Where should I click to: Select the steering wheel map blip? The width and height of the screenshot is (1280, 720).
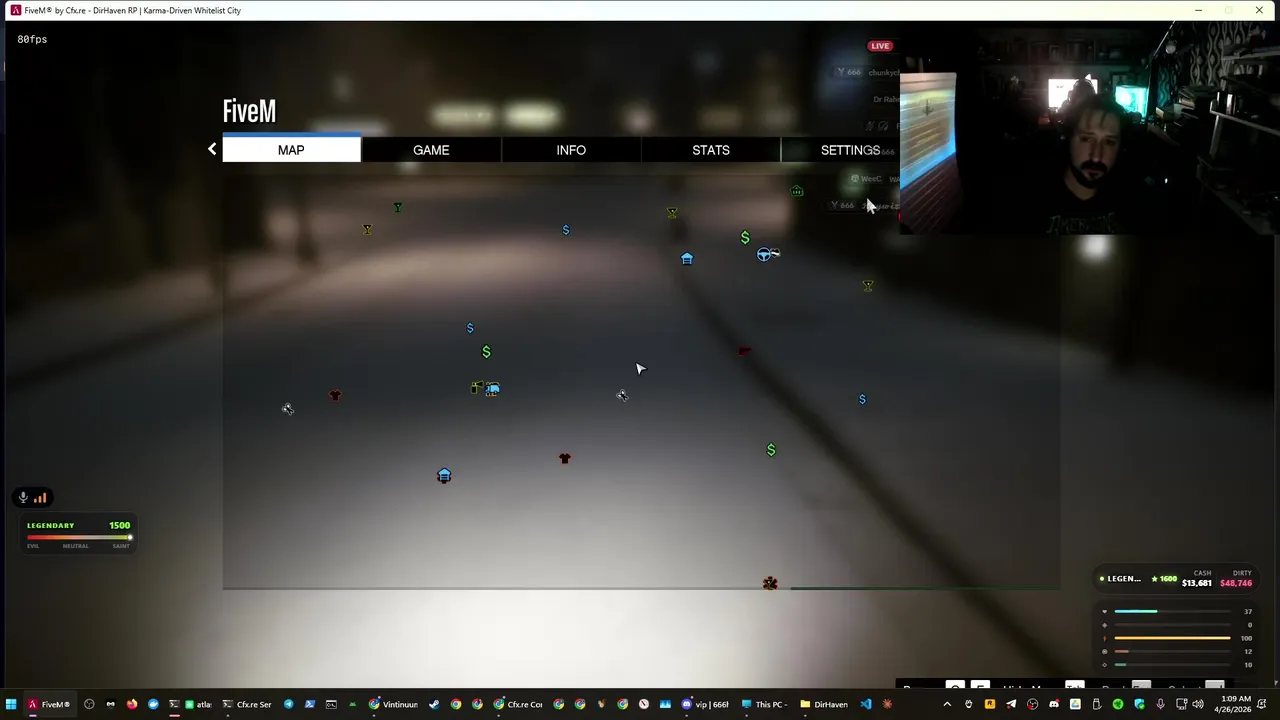(766, 254)
